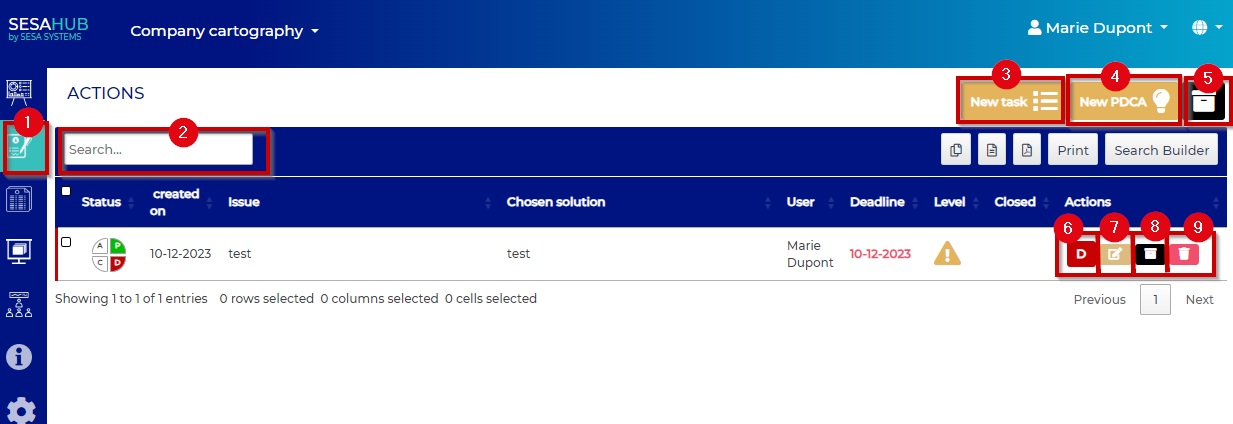Screen dimensions: 1233x424
Task: Go to Next page
Action: 1199,300
